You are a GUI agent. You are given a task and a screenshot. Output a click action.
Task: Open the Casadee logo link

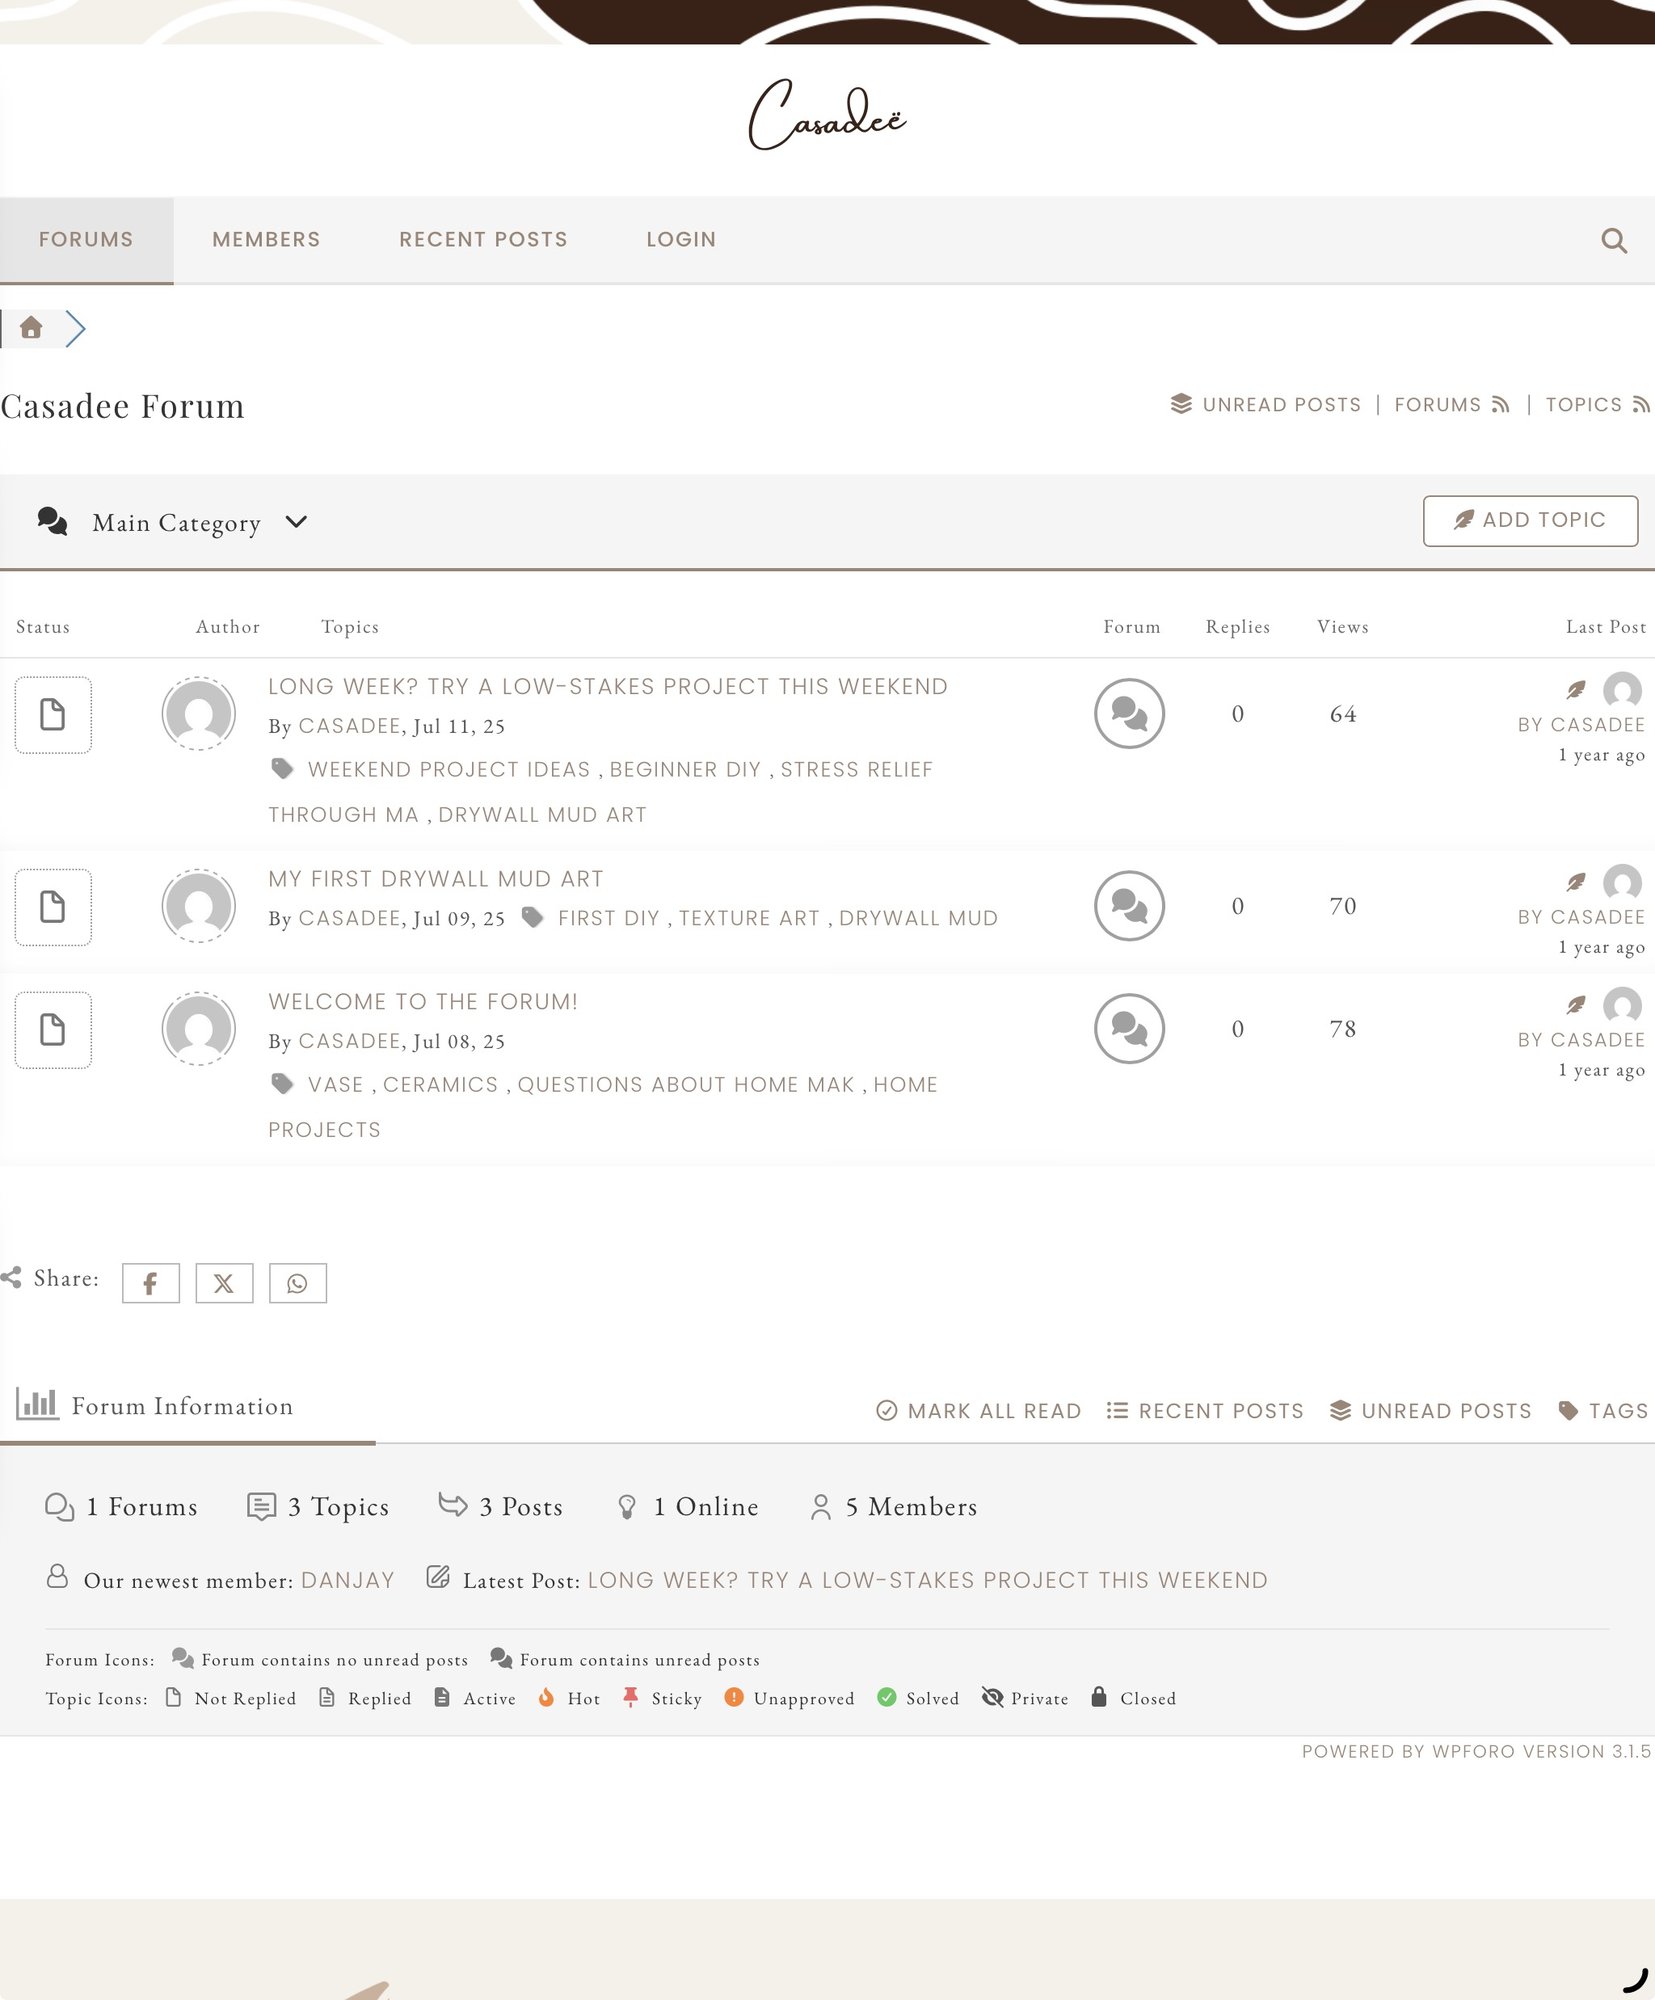tap(827, 115)
